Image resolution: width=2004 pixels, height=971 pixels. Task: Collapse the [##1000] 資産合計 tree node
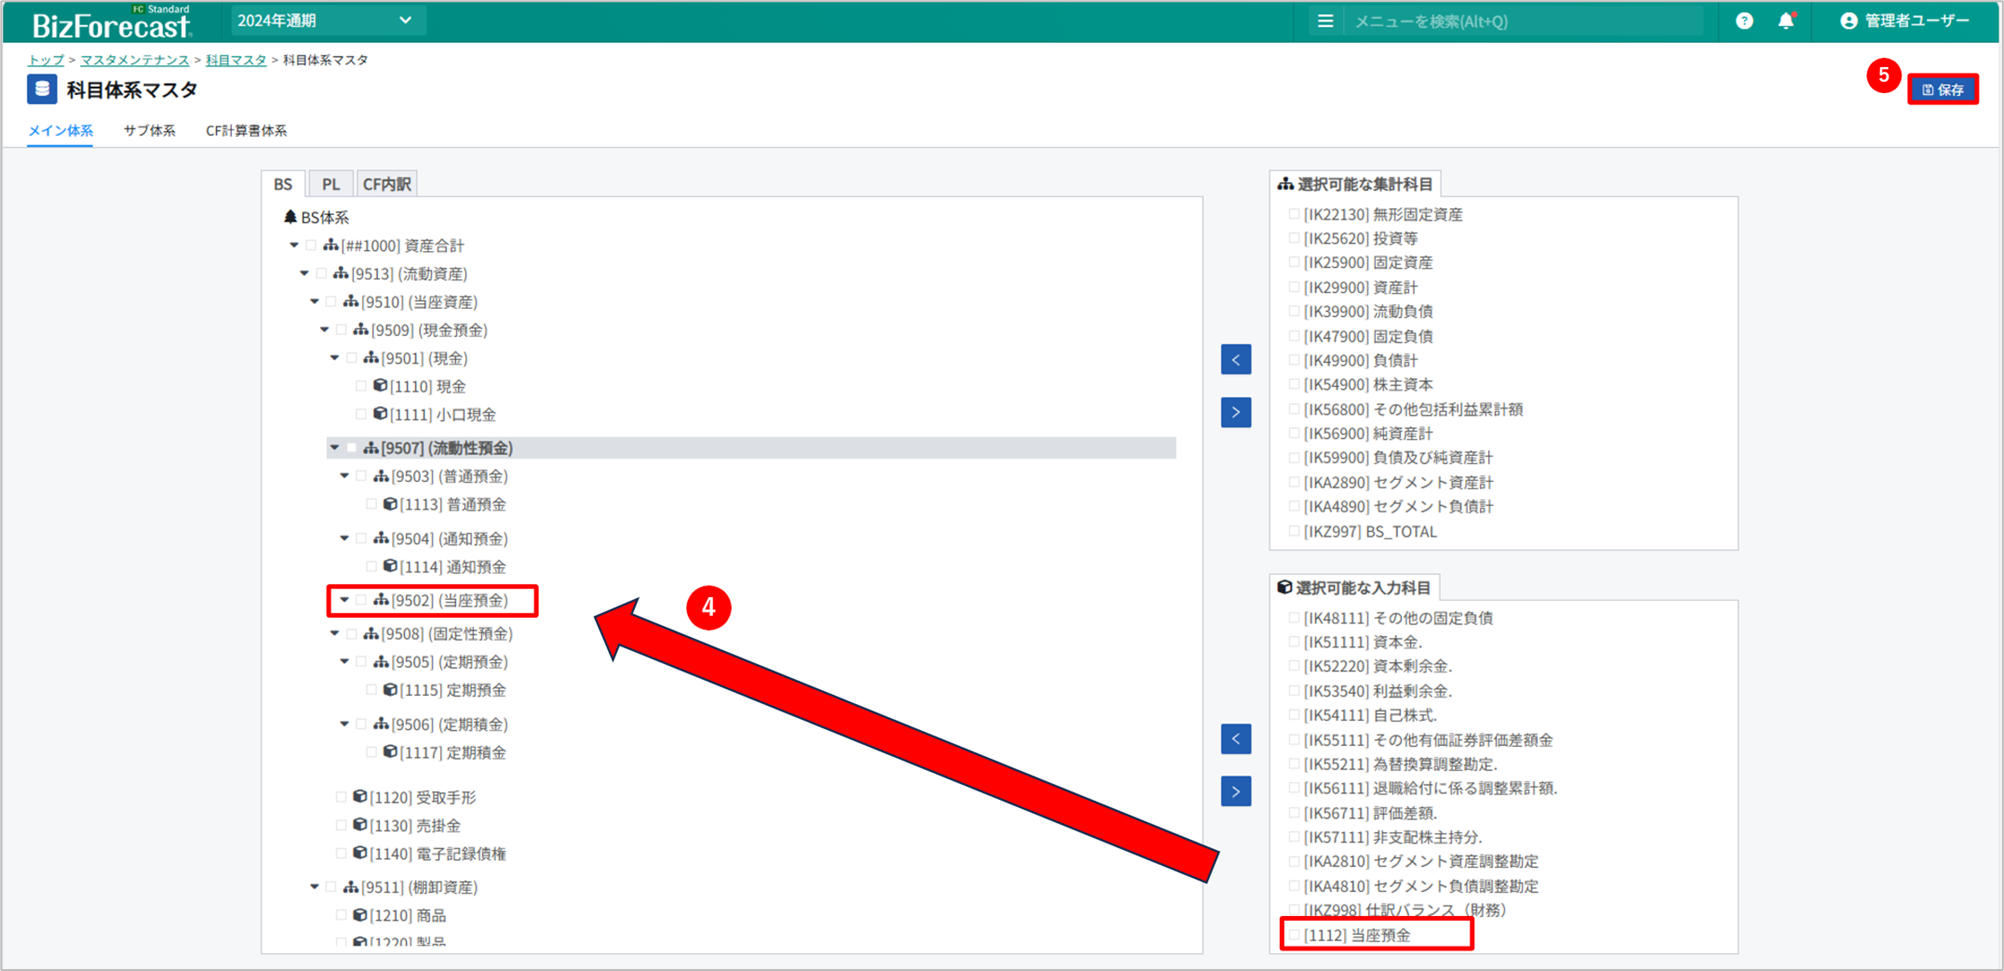294,245
